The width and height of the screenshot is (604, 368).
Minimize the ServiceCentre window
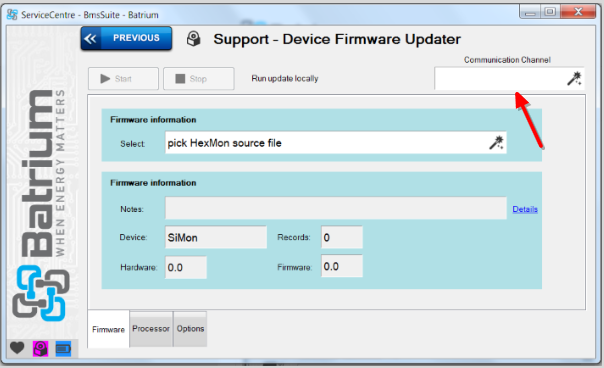530,12
